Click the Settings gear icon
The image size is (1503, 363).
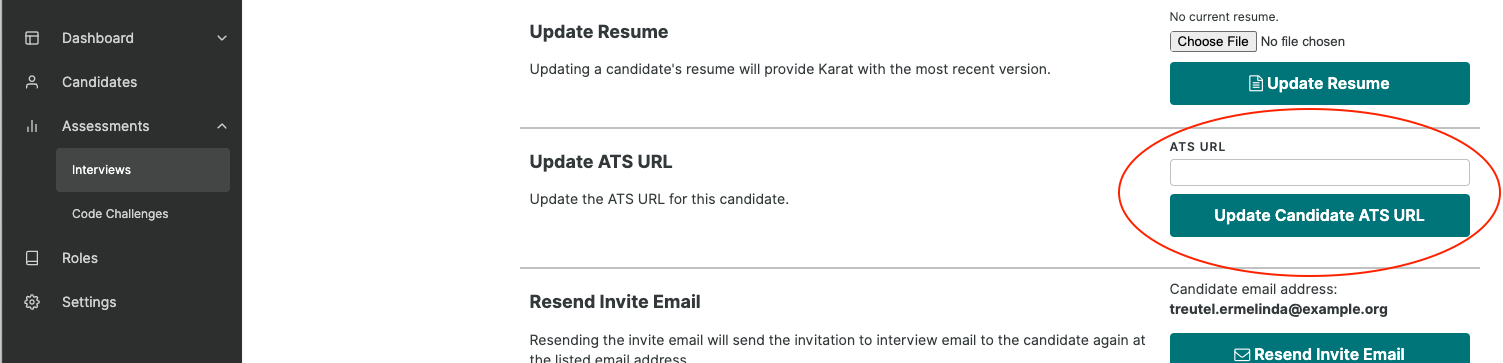point(32,302)
